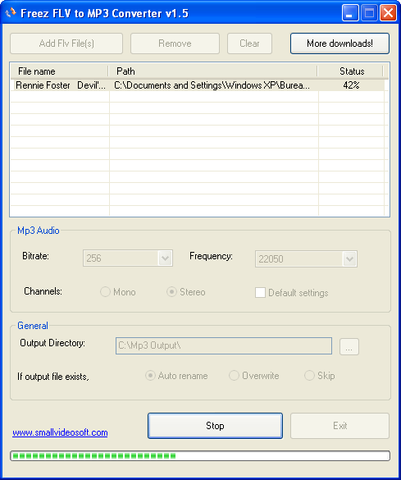Select the Stereo channel option
The width and height of the screenshot is (401, 480).
pyautogui.click(x=171, y=292)
